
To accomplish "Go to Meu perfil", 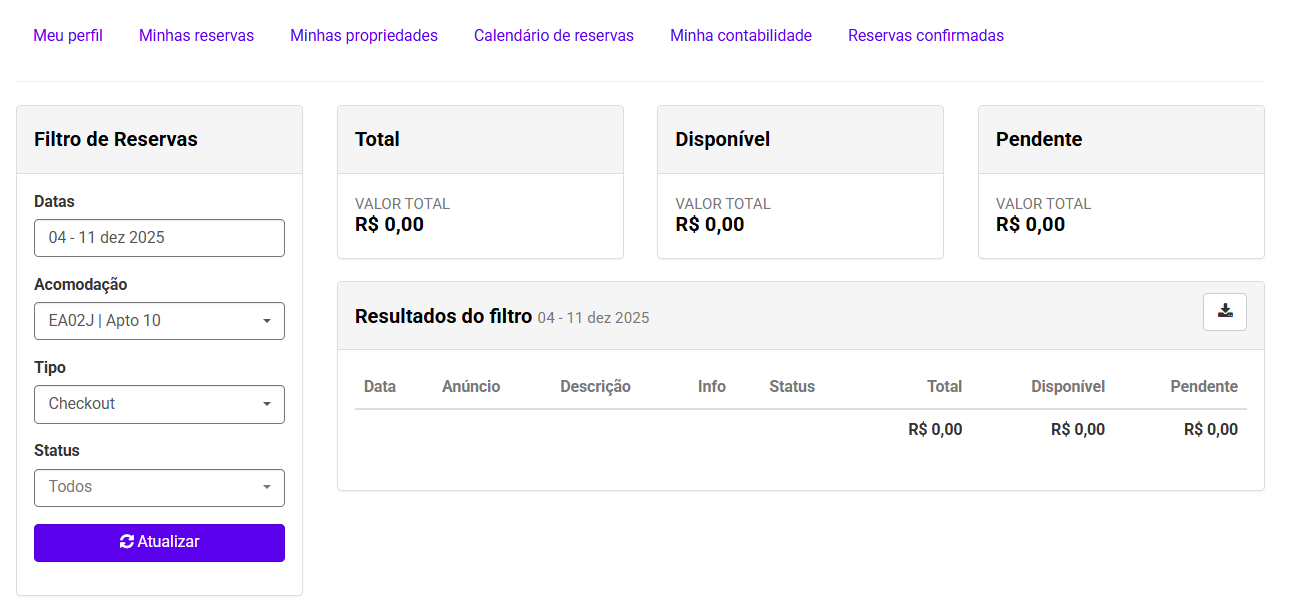I will (68, 36).
